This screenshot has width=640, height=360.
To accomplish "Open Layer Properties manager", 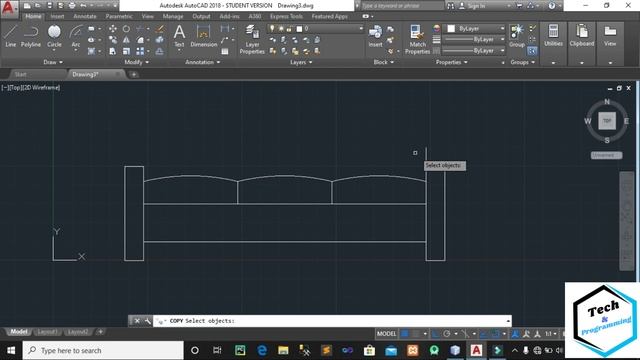I will pos(252,39).
